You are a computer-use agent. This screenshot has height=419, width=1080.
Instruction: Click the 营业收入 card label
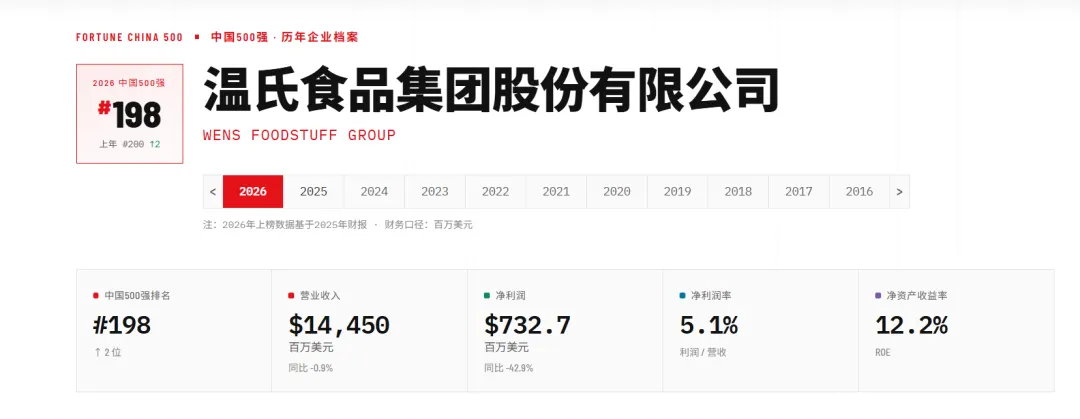(320, 295)
